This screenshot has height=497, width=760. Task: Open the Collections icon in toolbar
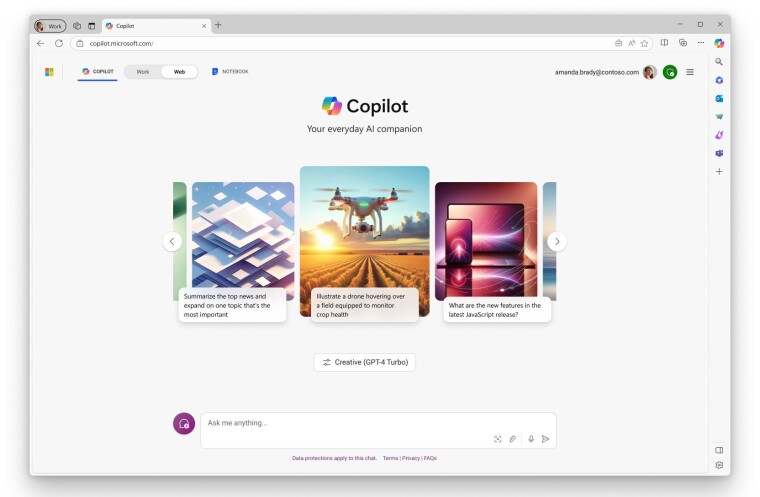click(683, 43)
